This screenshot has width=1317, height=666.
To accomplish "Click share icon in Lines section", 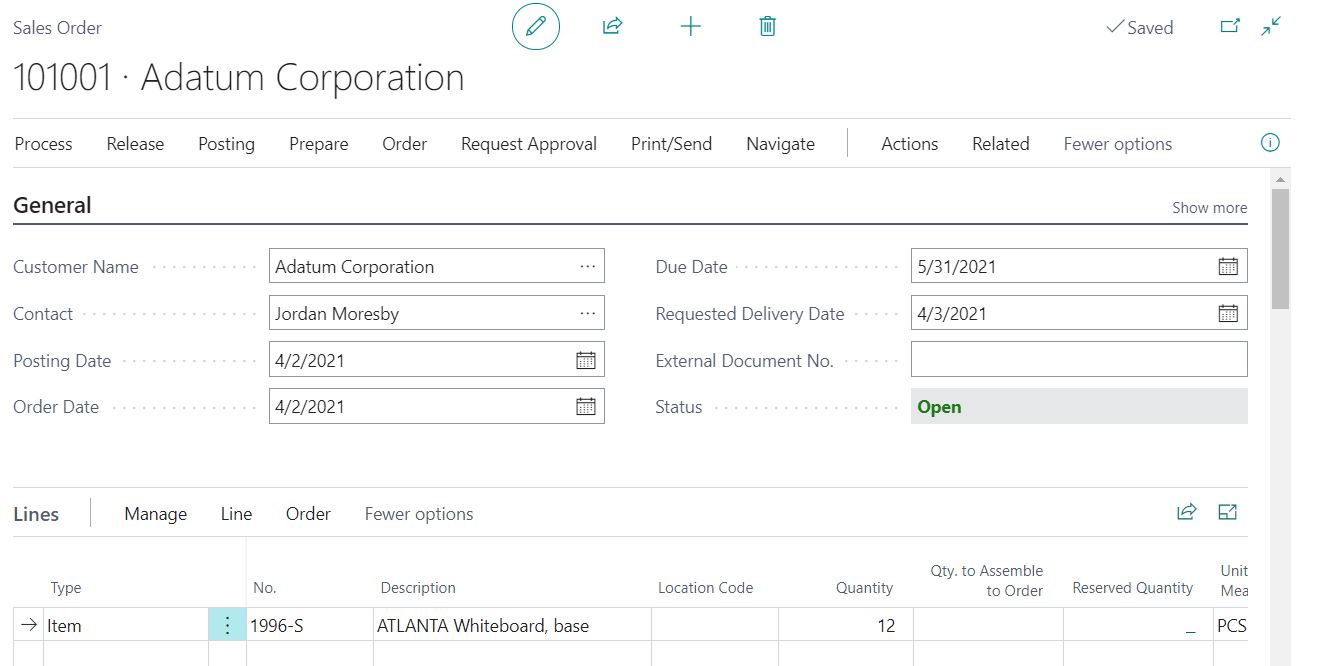I will [x=1187, y=512].
